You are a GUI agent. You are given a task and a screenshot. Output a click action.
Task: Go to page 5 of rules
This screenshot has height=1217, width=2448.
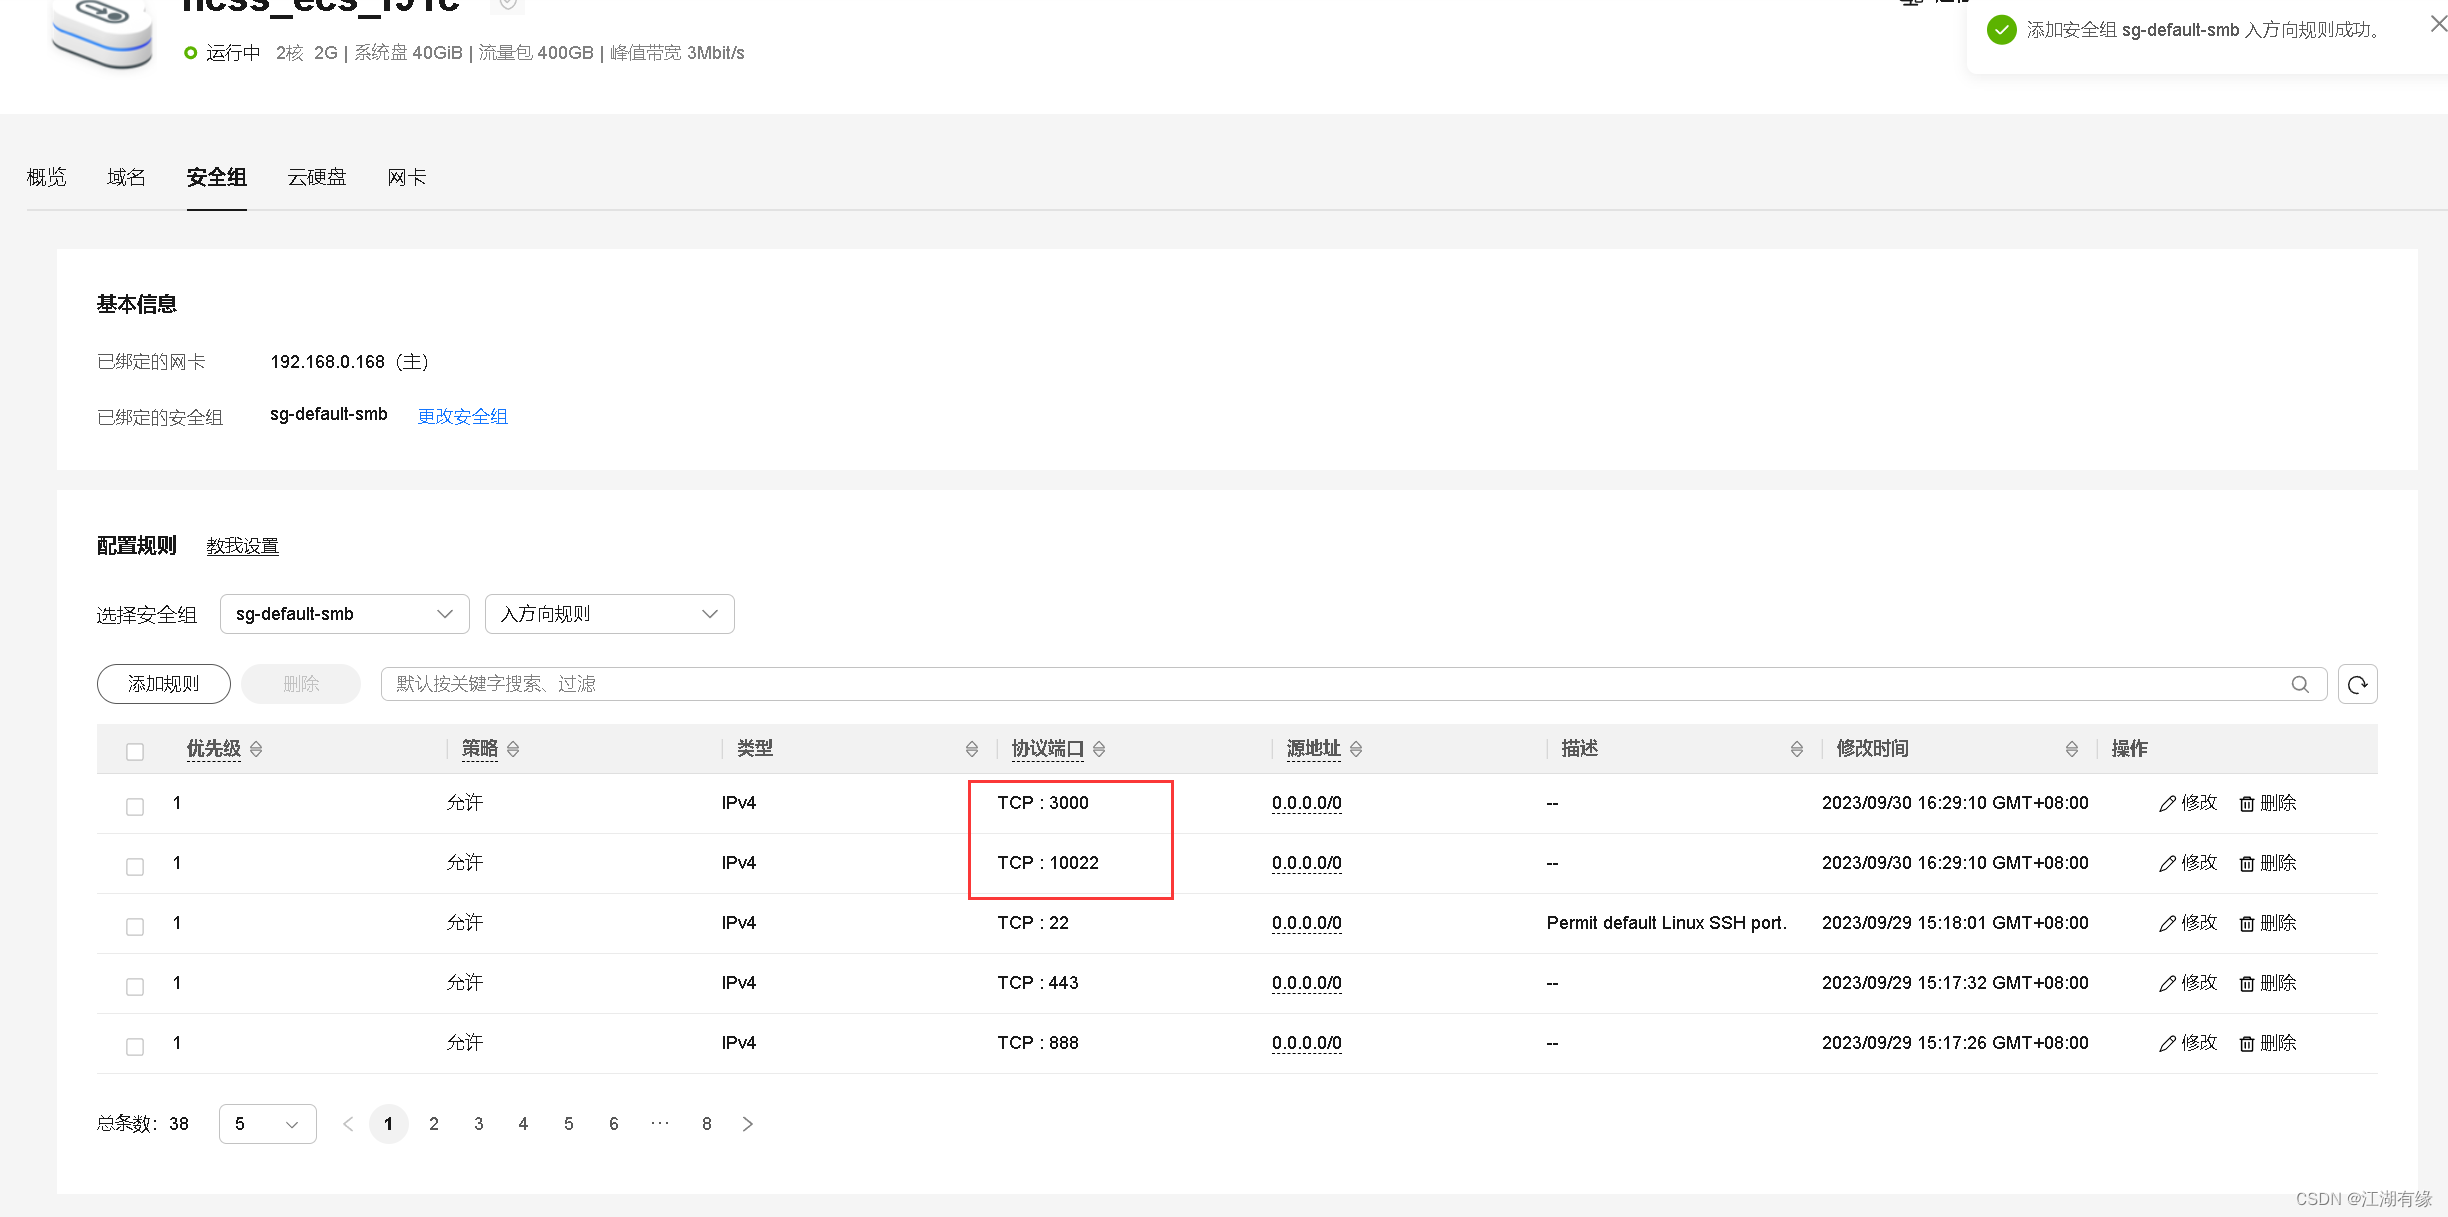point(569,1124)
